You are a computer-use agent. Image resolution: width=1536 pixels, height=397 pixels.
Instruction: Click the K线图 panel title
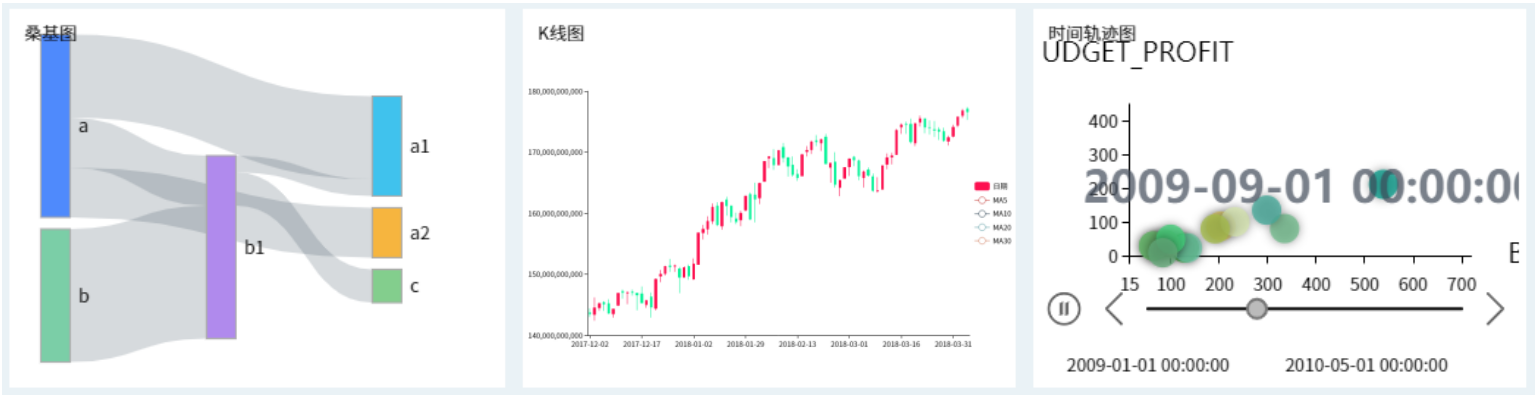[561, 33]
